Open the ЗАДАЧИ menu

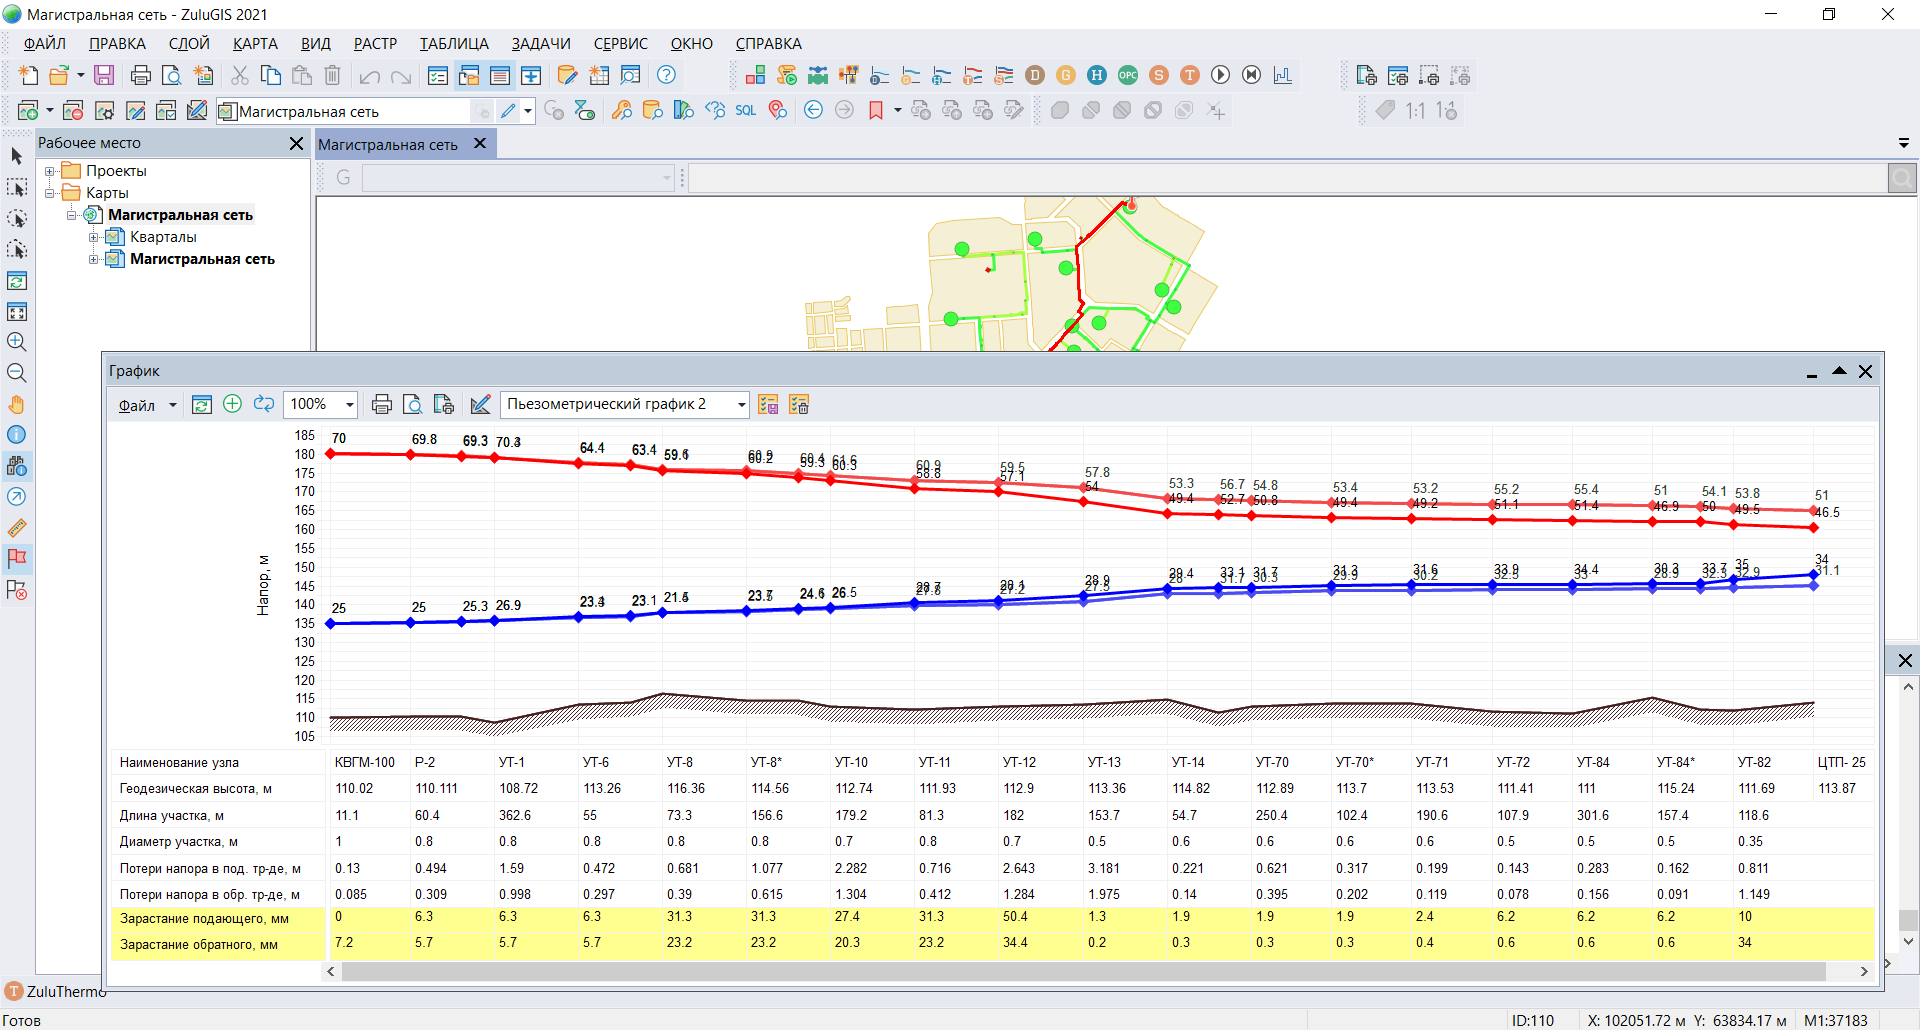(540, 44)
